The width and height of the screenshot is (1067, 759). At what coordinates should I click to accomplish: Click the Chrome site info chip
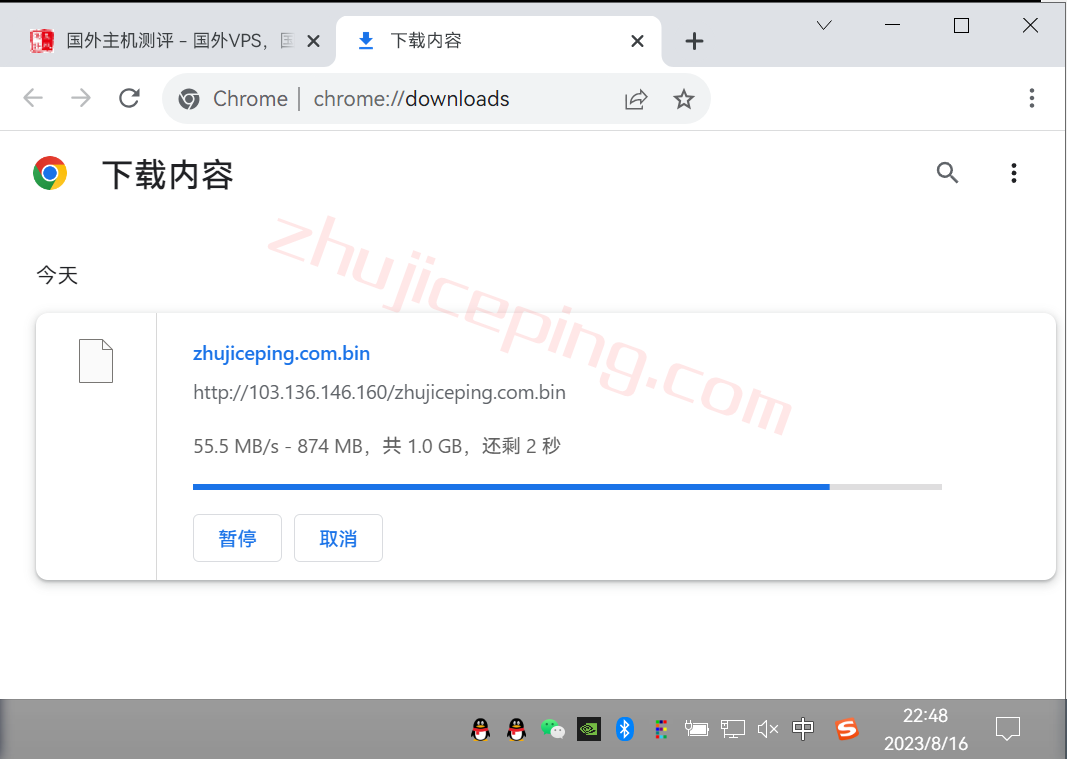(233, 99)
